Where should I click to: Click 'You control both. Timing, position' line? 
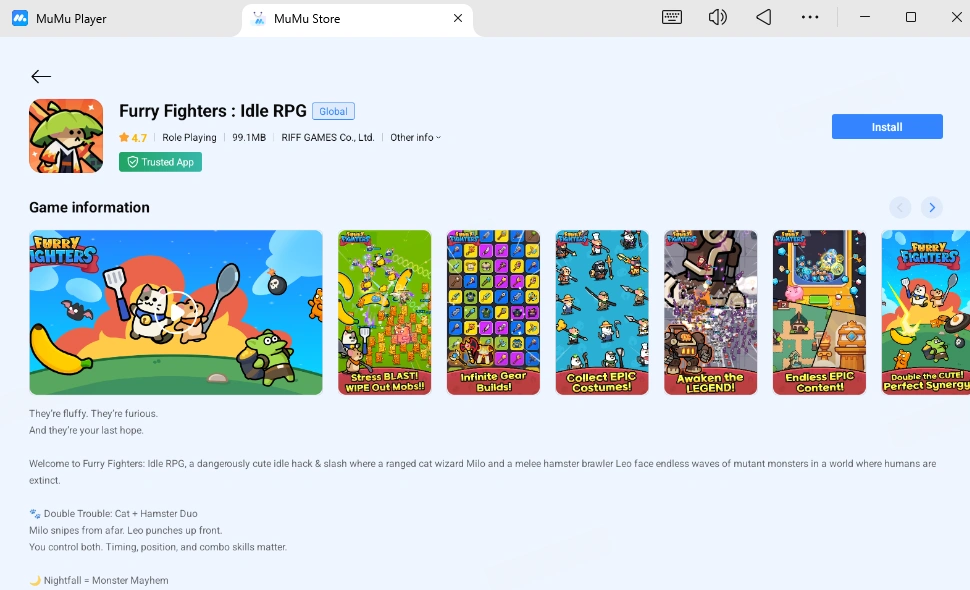coord(158,547)
